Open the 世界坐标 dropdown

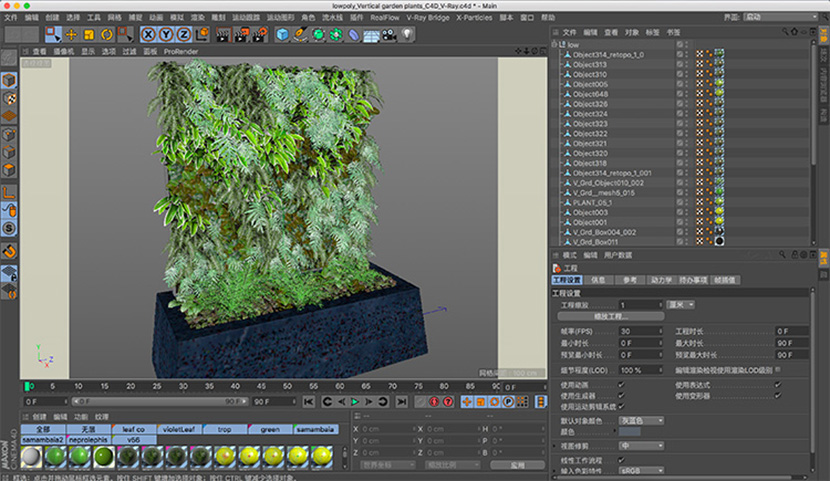click(388, 465)
